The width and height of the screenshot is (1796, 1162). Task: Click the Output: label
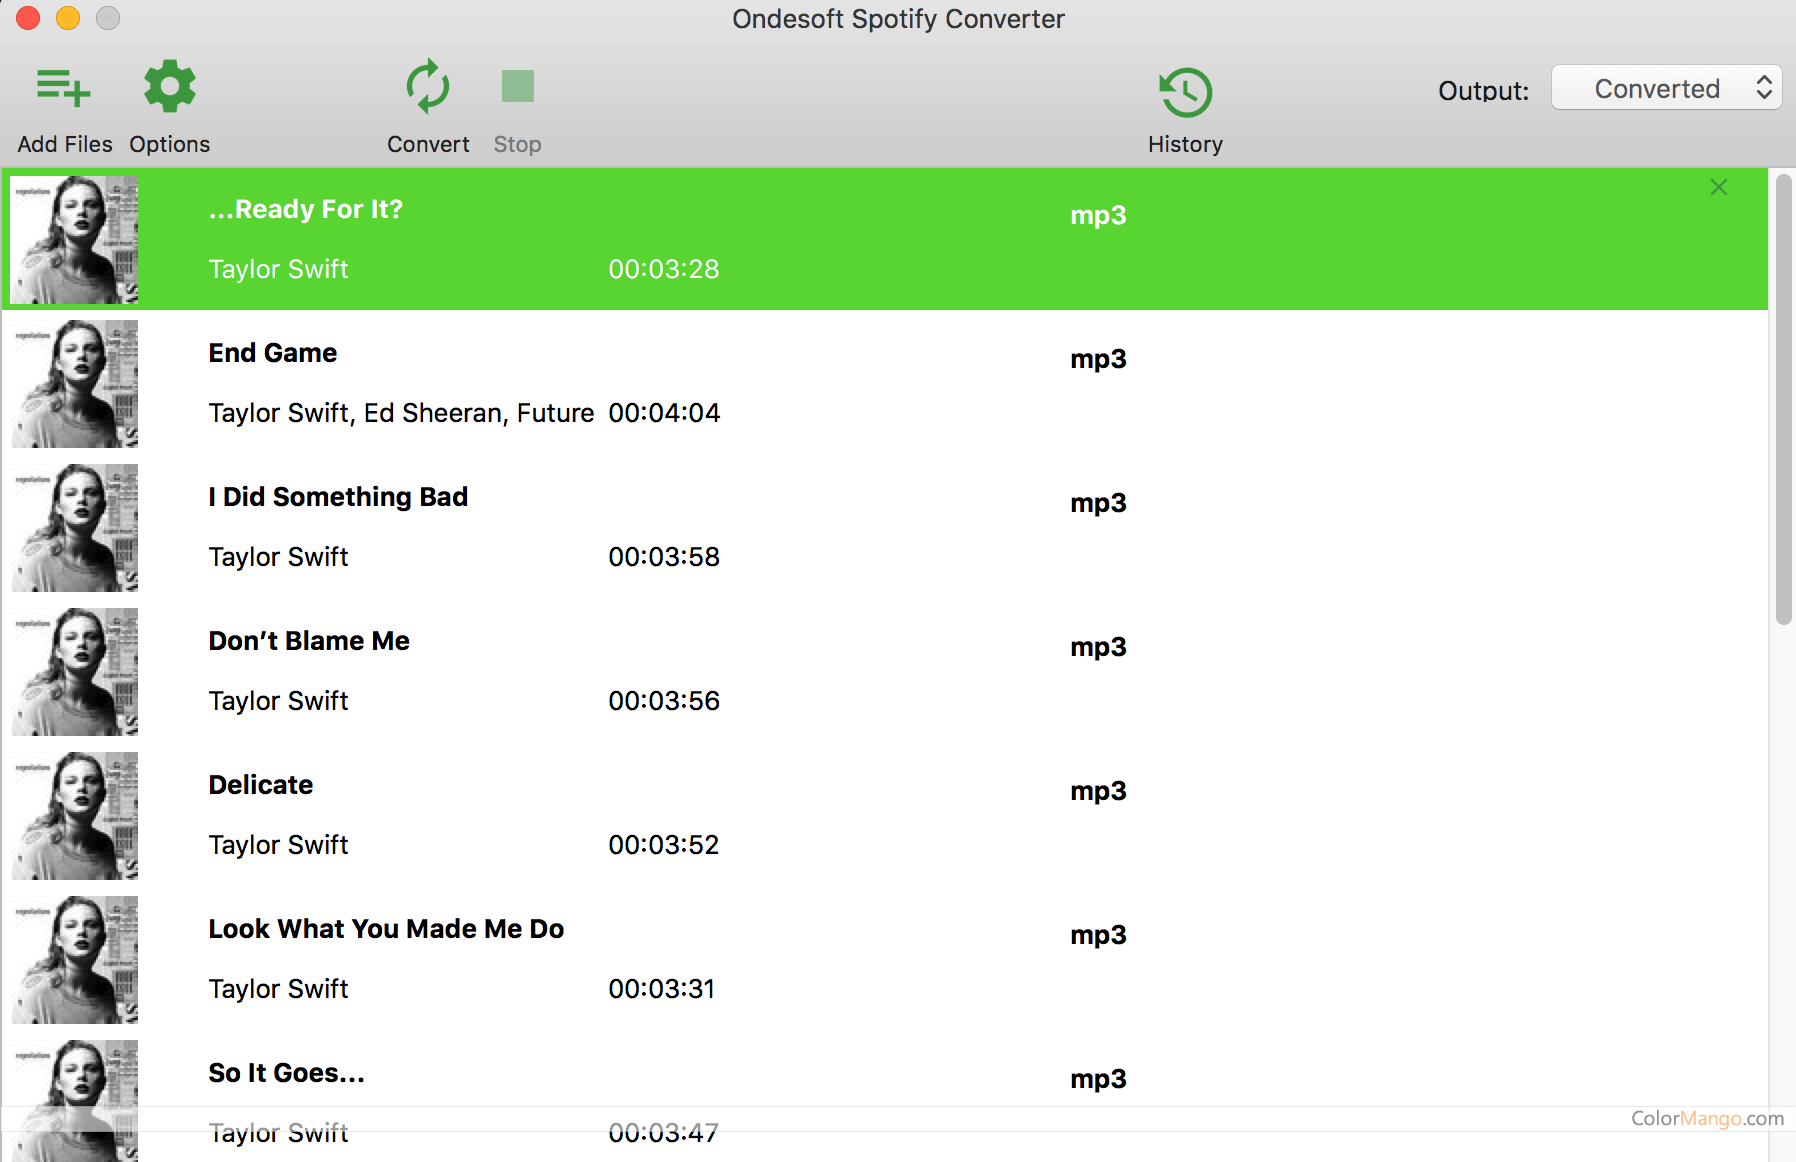click(1483, 91)
